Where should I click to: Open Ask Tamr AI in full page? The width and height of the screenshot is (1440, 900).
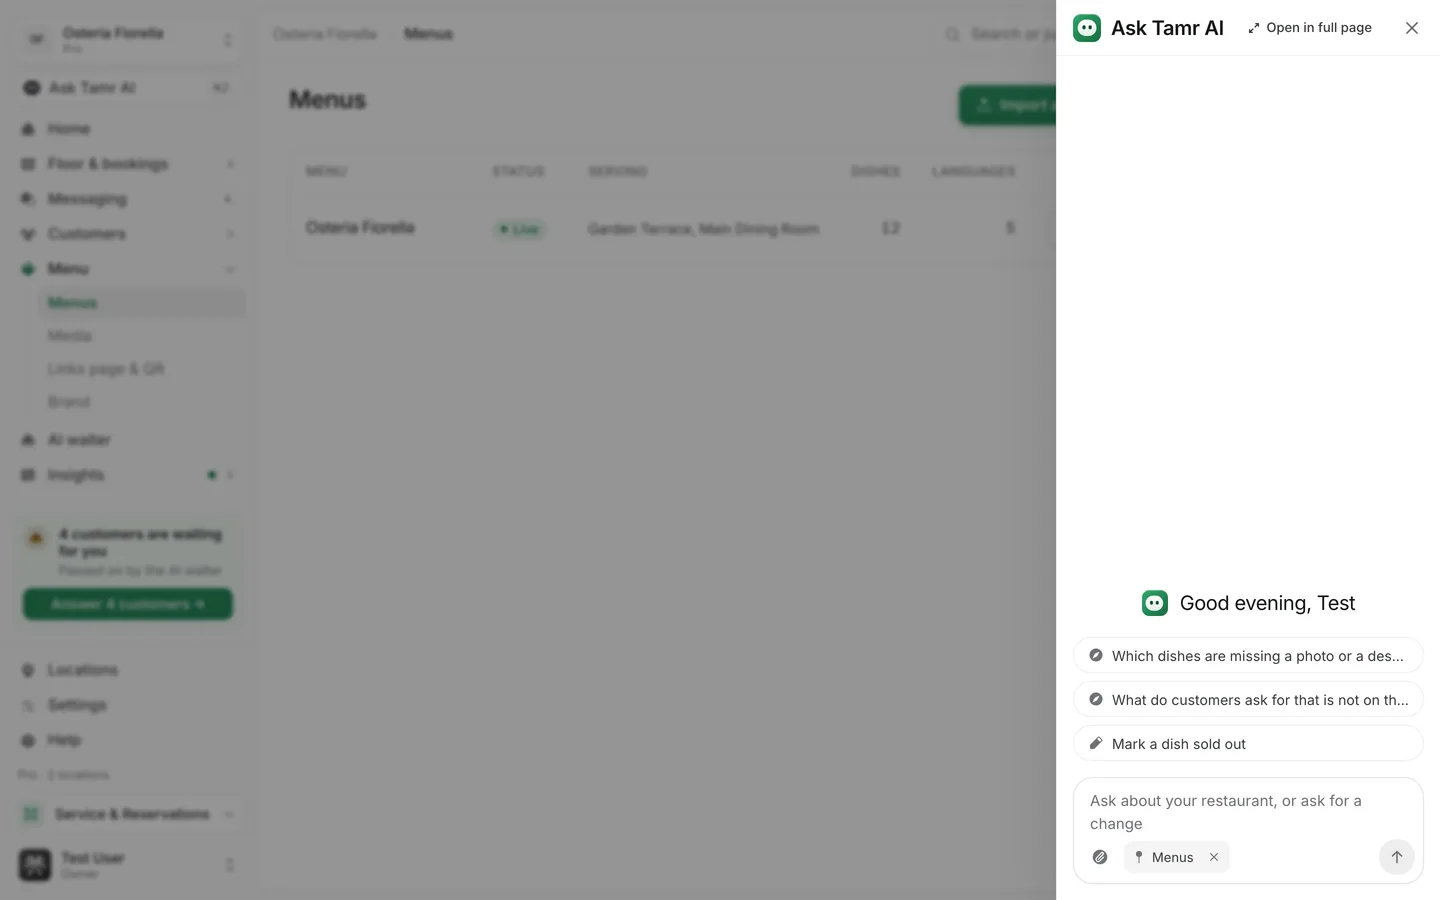click(x=1310, y=28)
